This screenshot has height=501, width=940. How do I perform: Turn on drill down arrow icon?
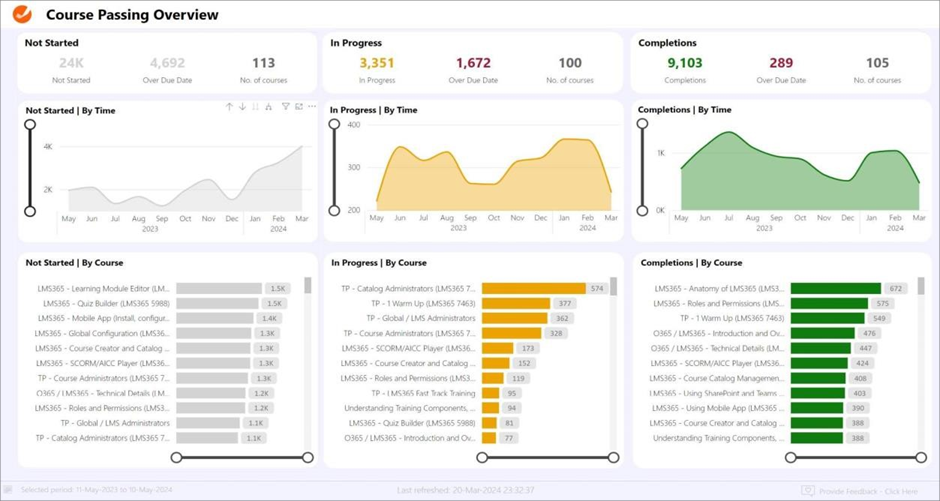click(x=242, y=107)
